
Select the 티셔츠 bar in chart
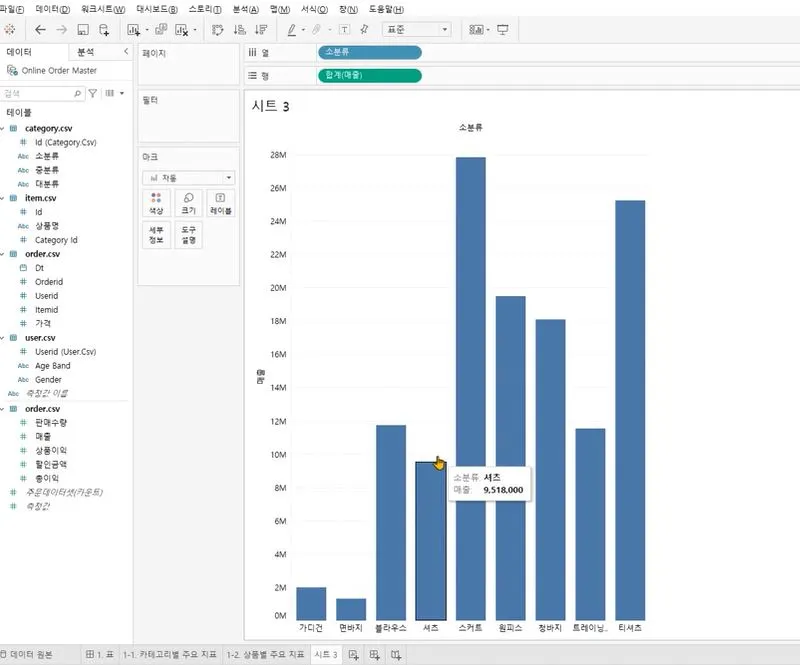click(630, 410)
